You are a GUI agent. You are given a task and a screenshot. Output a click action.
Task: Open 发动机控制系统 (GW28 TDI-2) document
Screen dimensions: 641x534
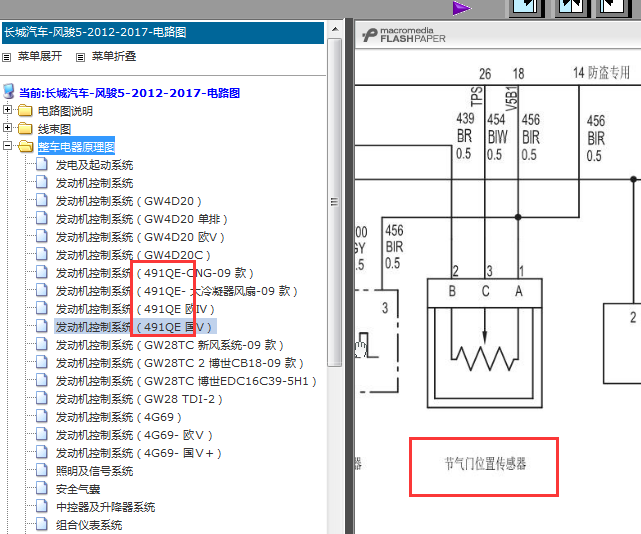(139, 399)
